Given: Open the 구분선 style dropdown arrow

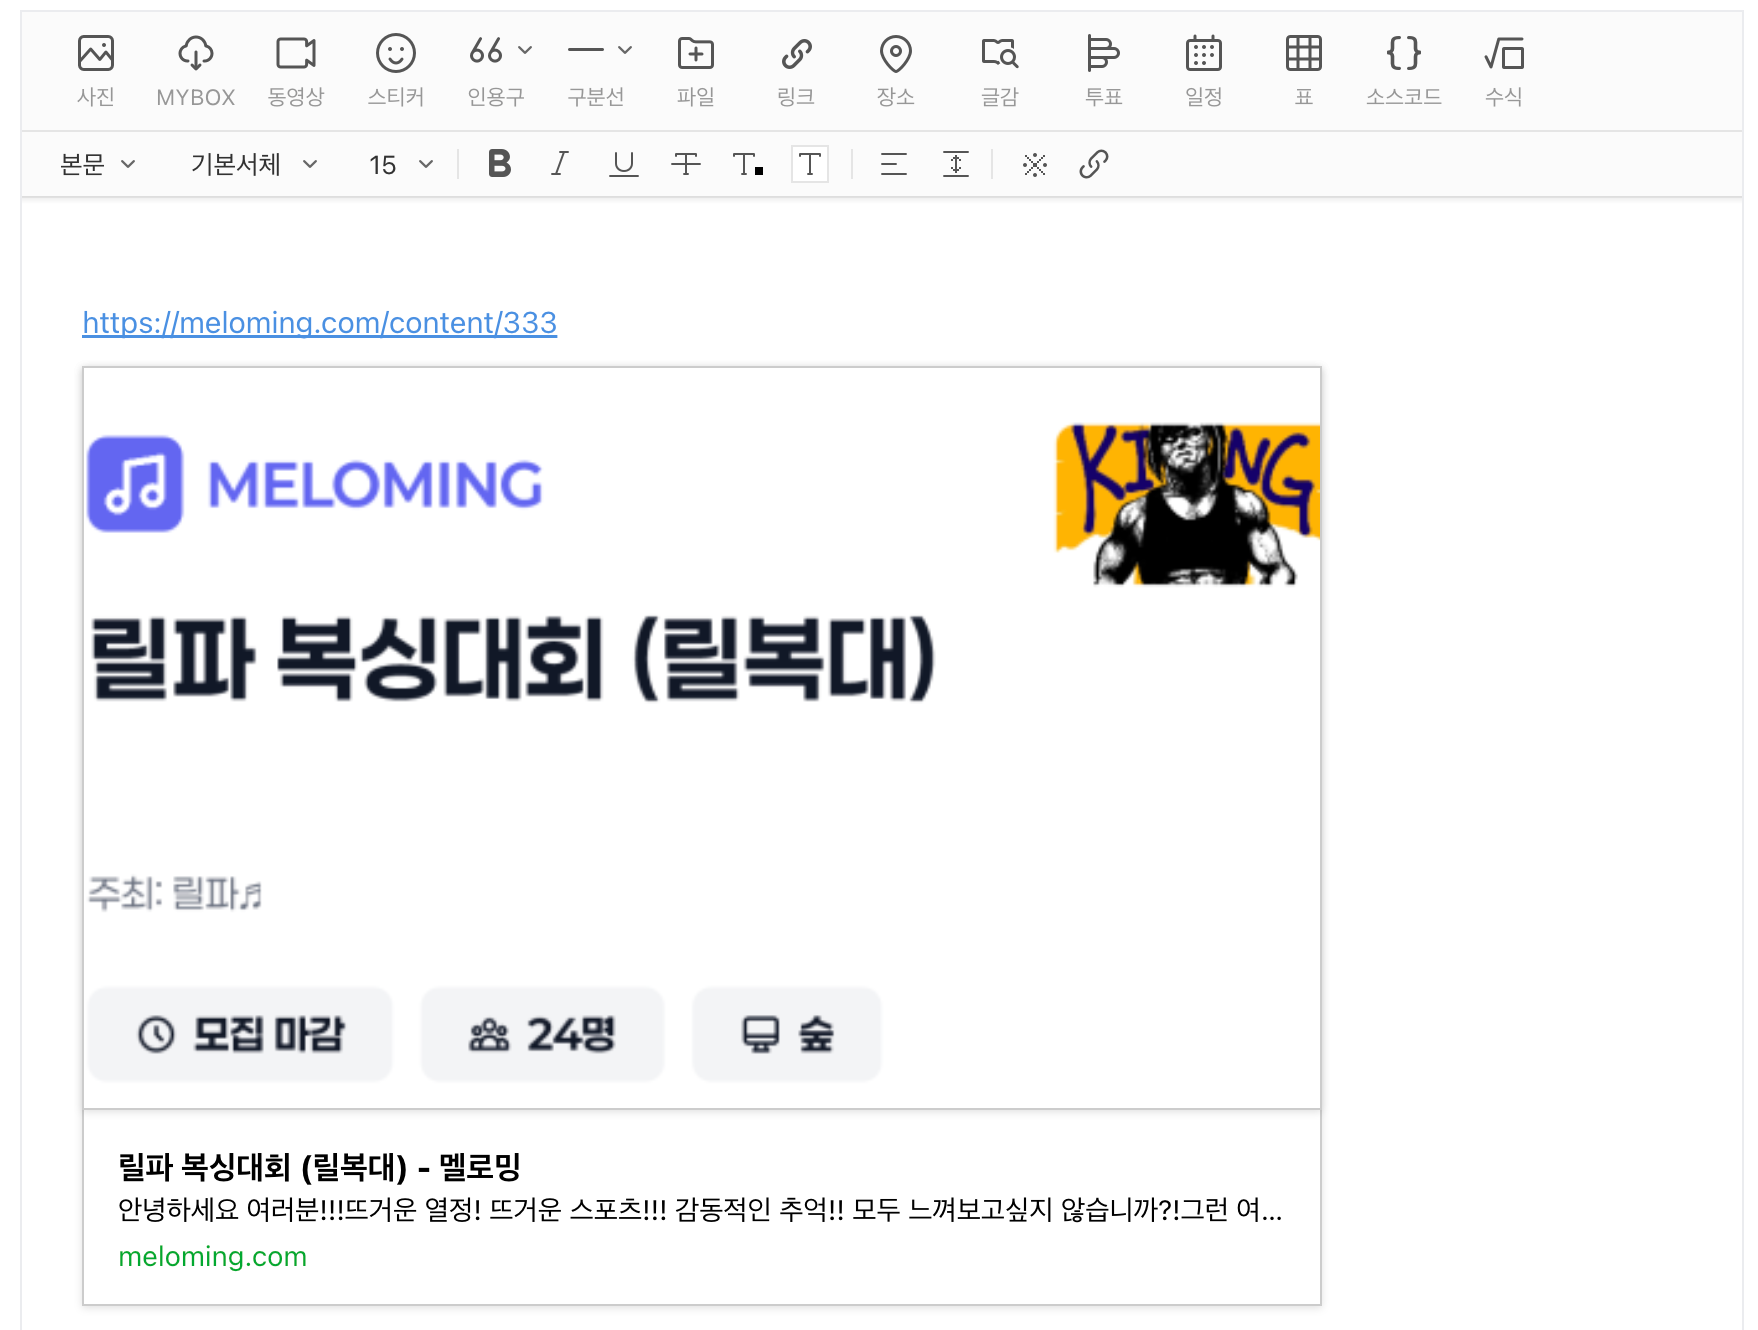Looking at the screenshot, I should coord(625,50).
